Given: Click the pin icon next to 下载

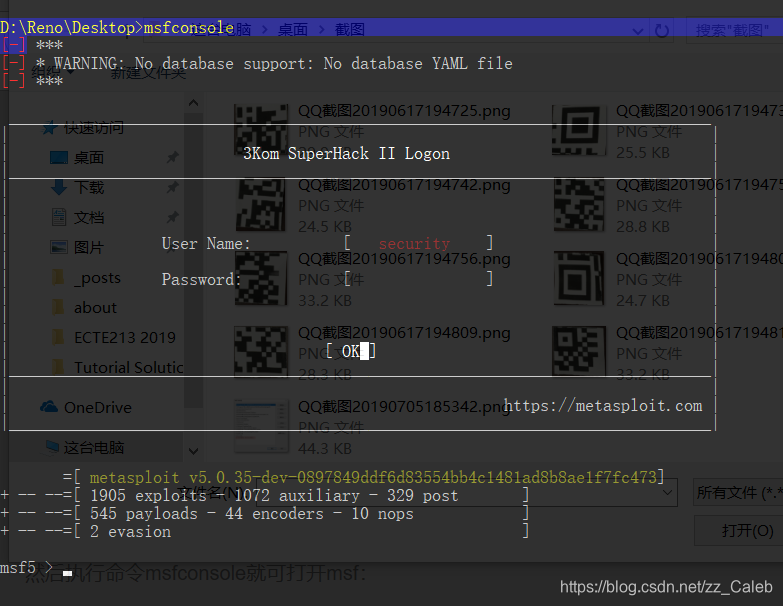Looking at the screenshot, I should coord(173,187).
